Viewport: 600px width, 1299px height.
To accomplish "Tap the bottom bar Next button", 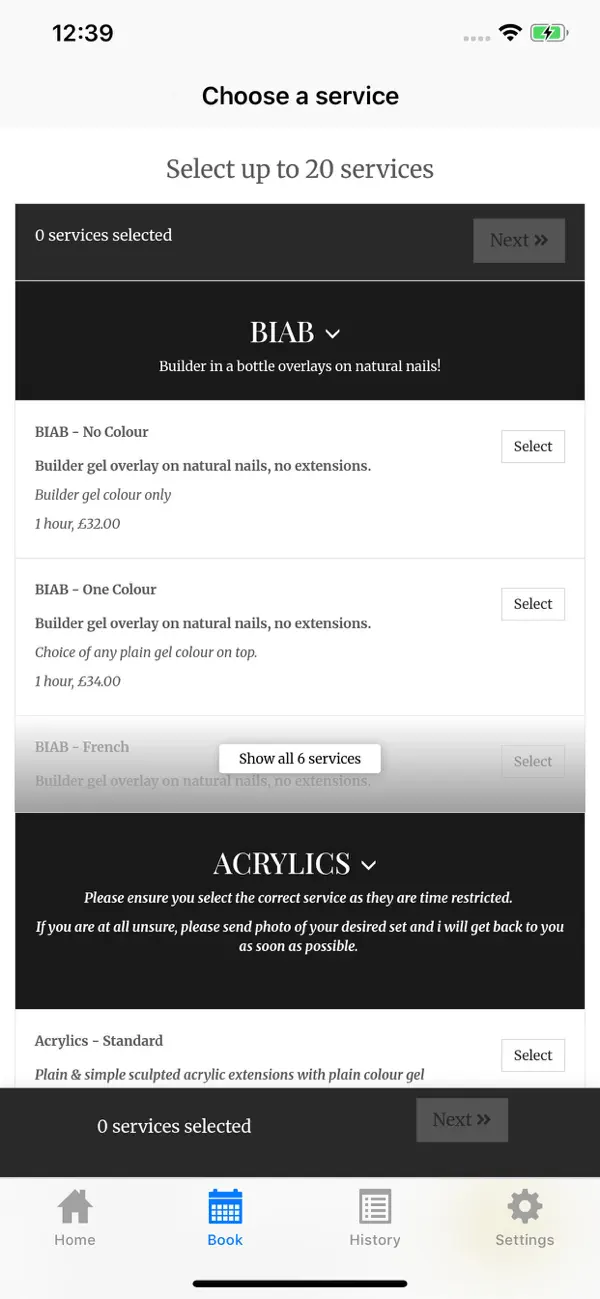I will pyautogui.click(x=462, y=1120).
